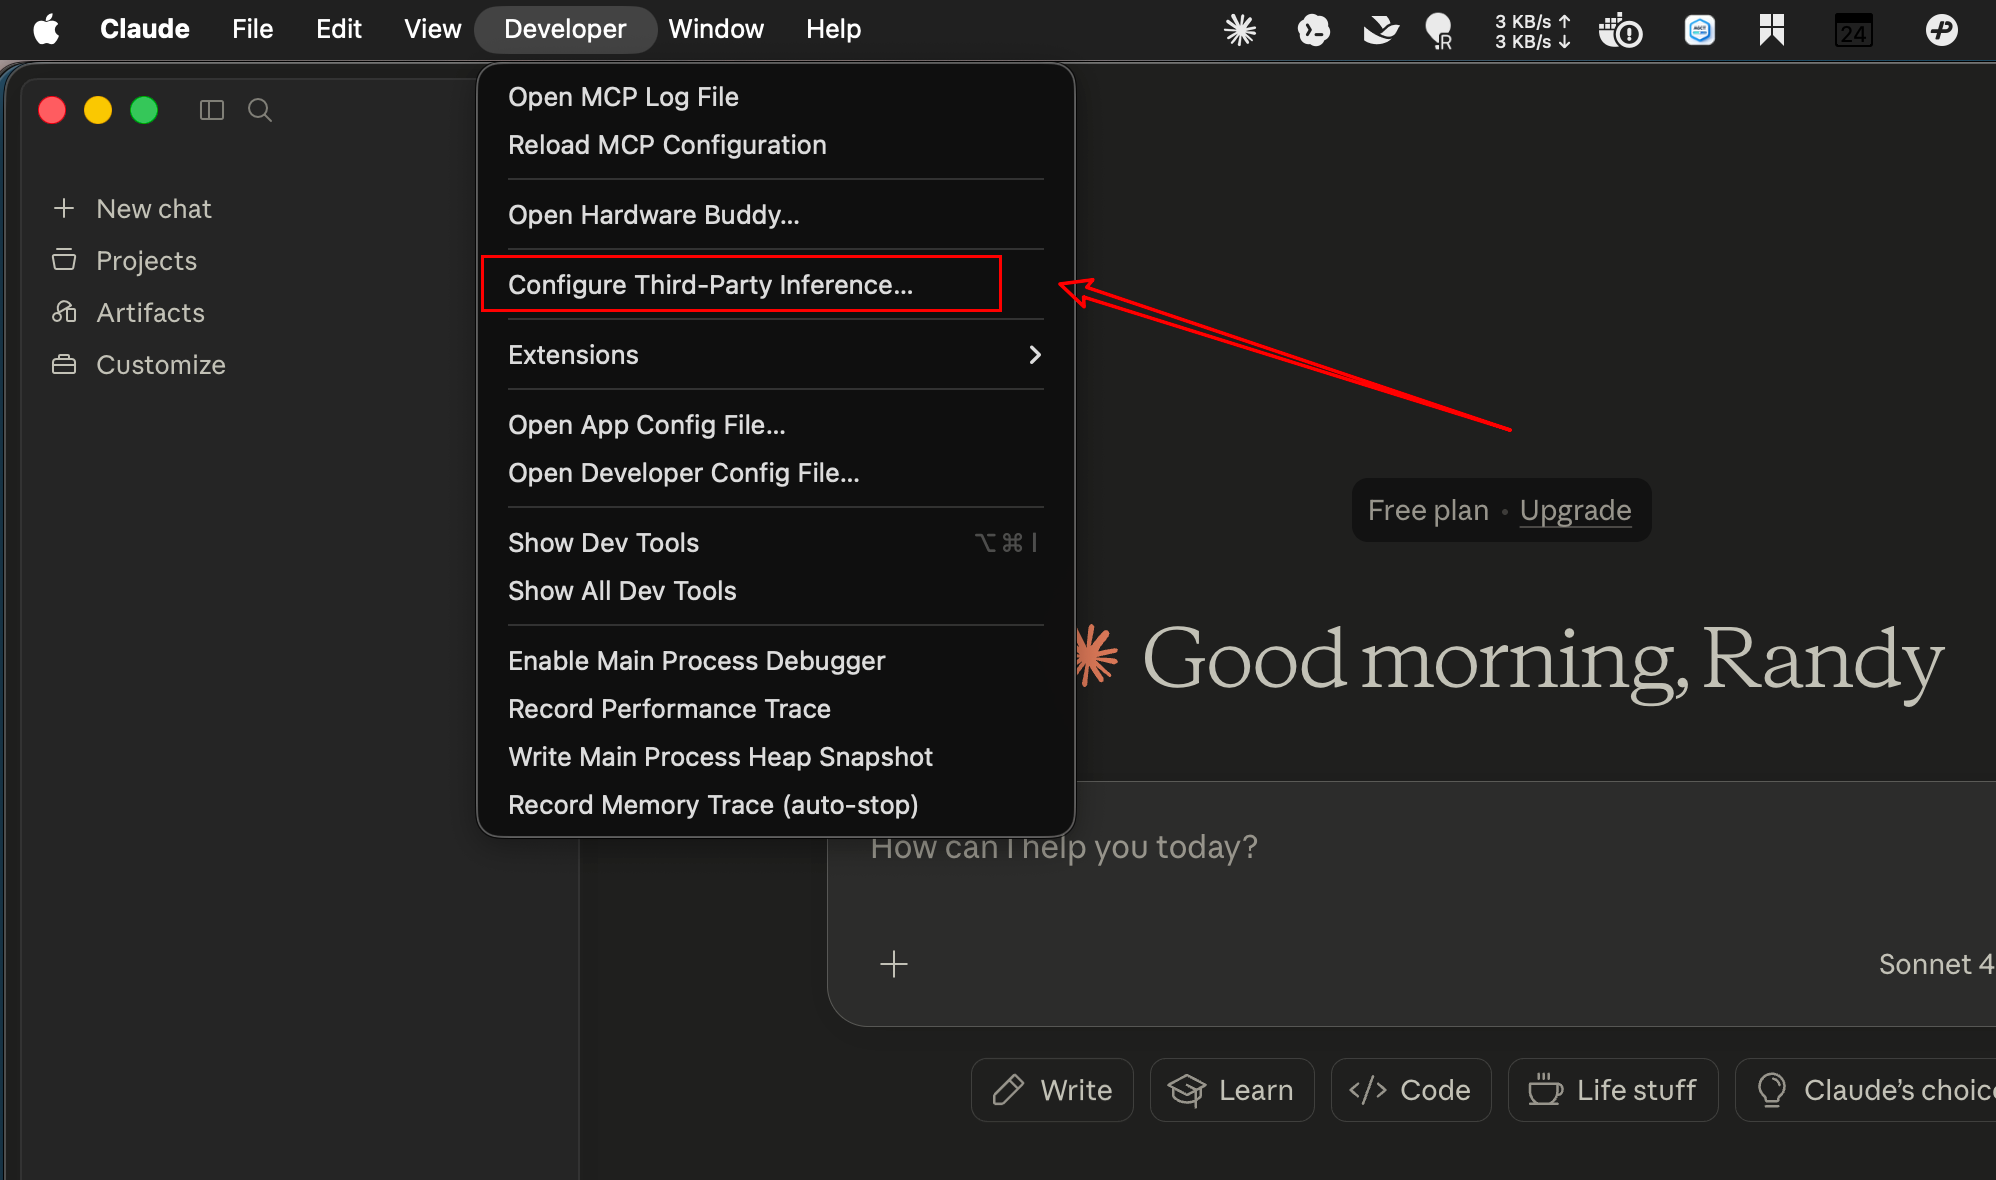Open the Help menu
This screenshot has height=1180, width=1996.
834,29
